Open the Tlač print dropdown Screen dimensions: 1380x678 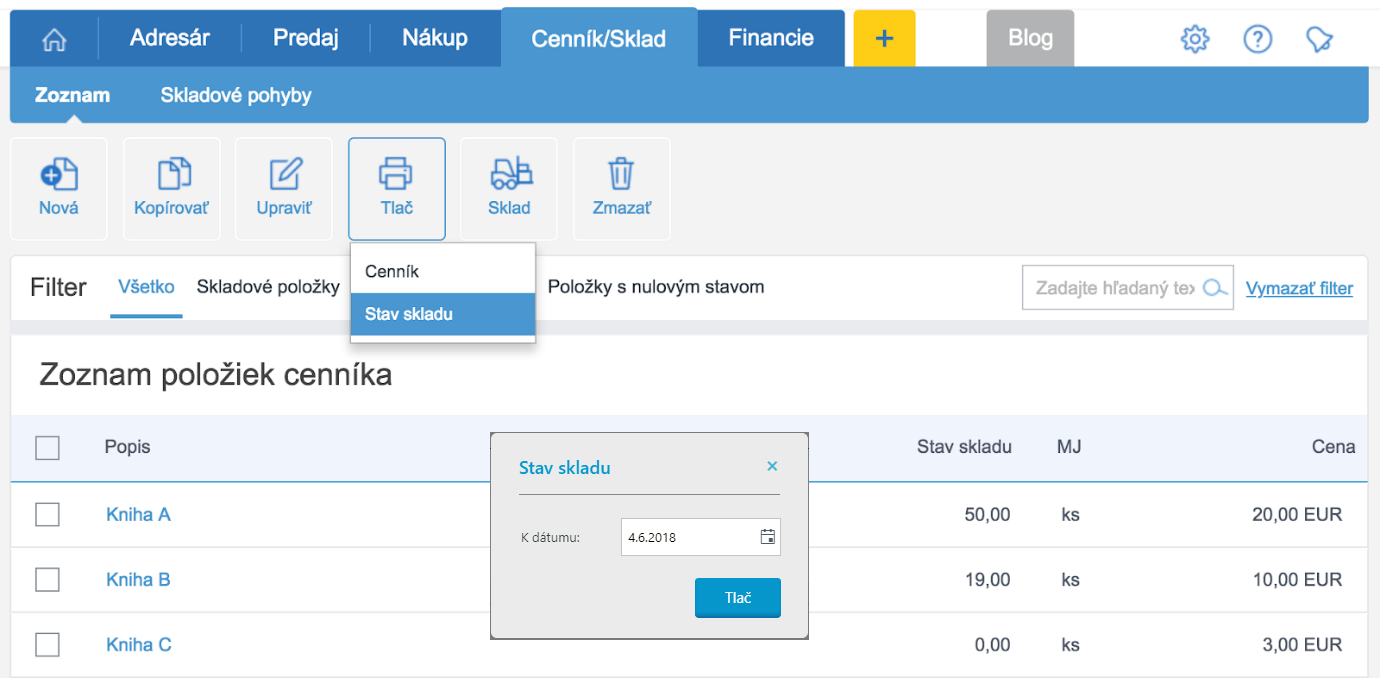397,188
